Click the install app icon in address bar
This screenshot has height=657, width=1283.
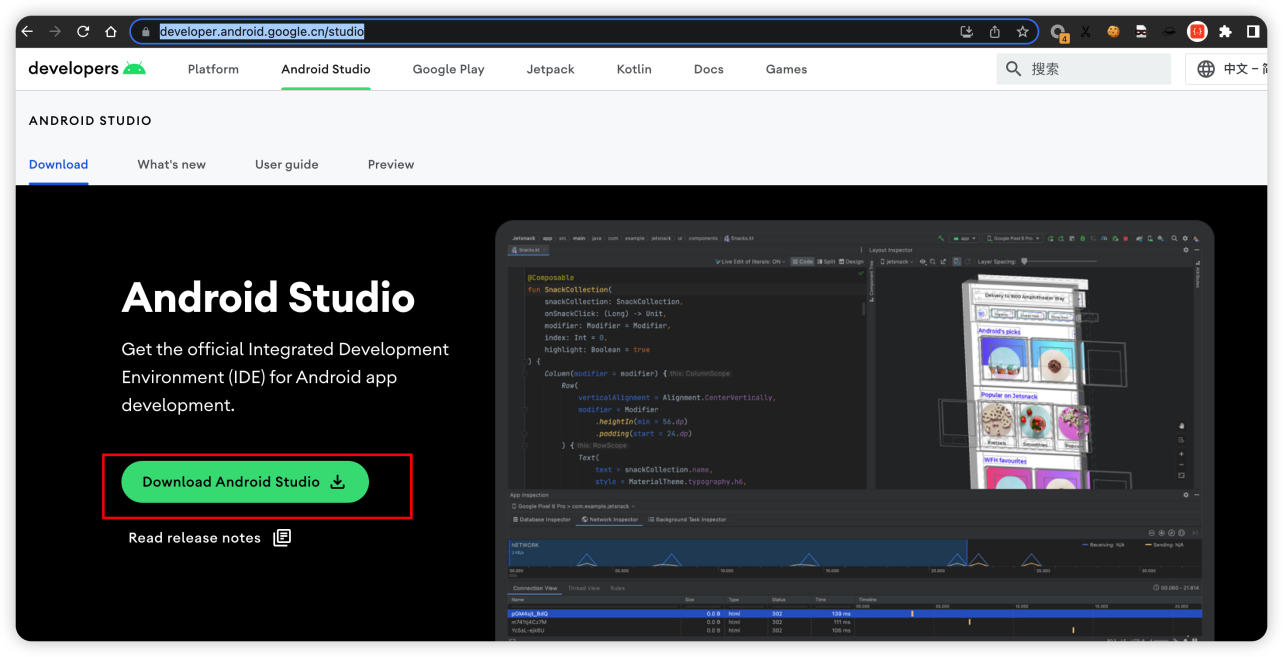[x=966, y=32]
